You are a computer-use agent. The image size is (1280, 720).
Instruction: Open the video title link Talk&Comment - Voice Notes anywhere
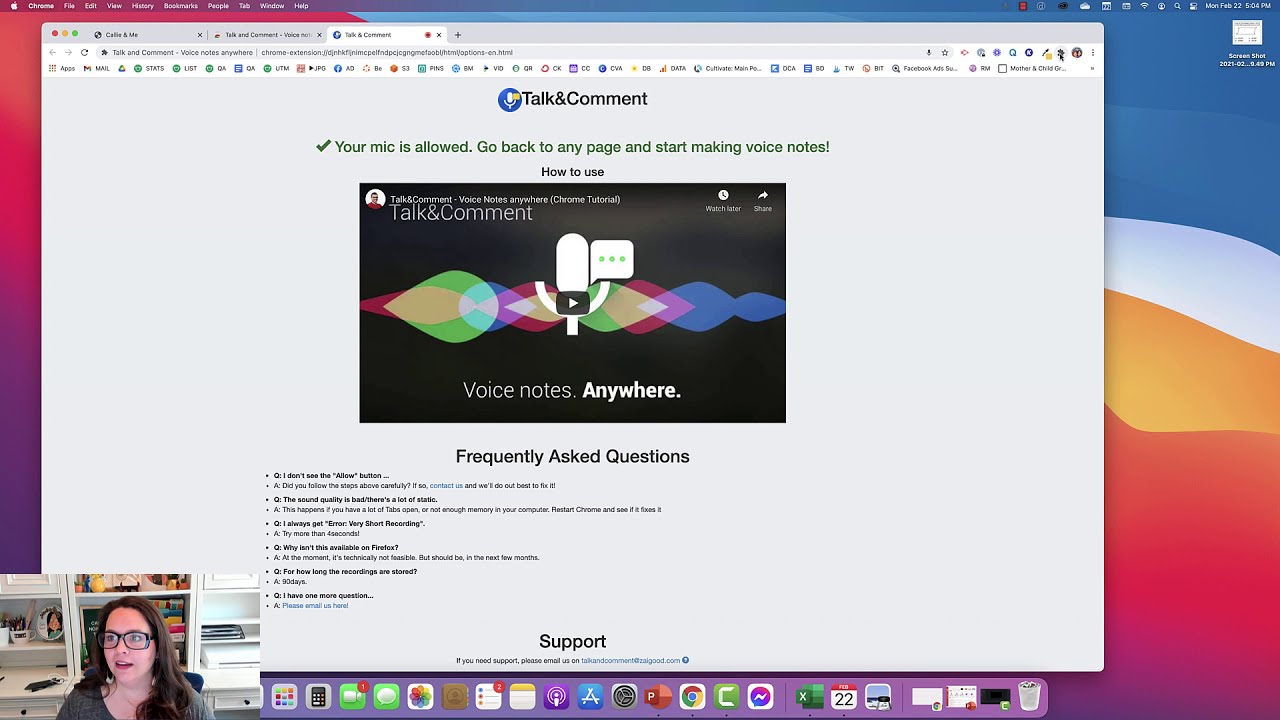click(505, 199)
